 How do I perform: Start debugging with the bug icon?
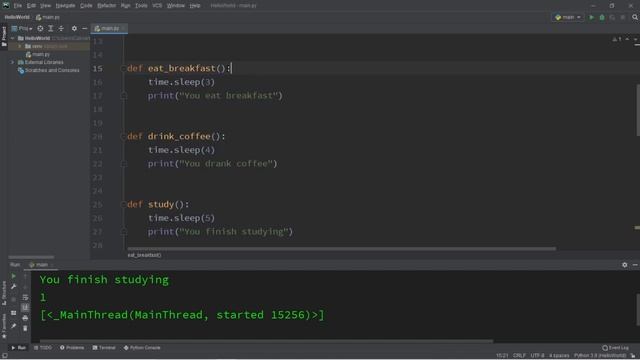(602, 17)
